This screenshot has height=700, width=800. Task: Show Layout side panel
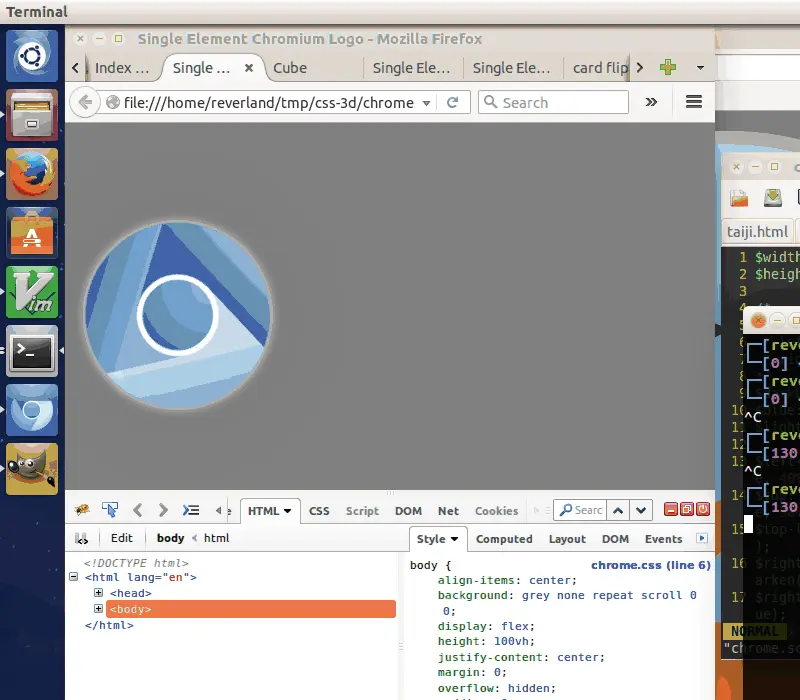coord(567,539)
